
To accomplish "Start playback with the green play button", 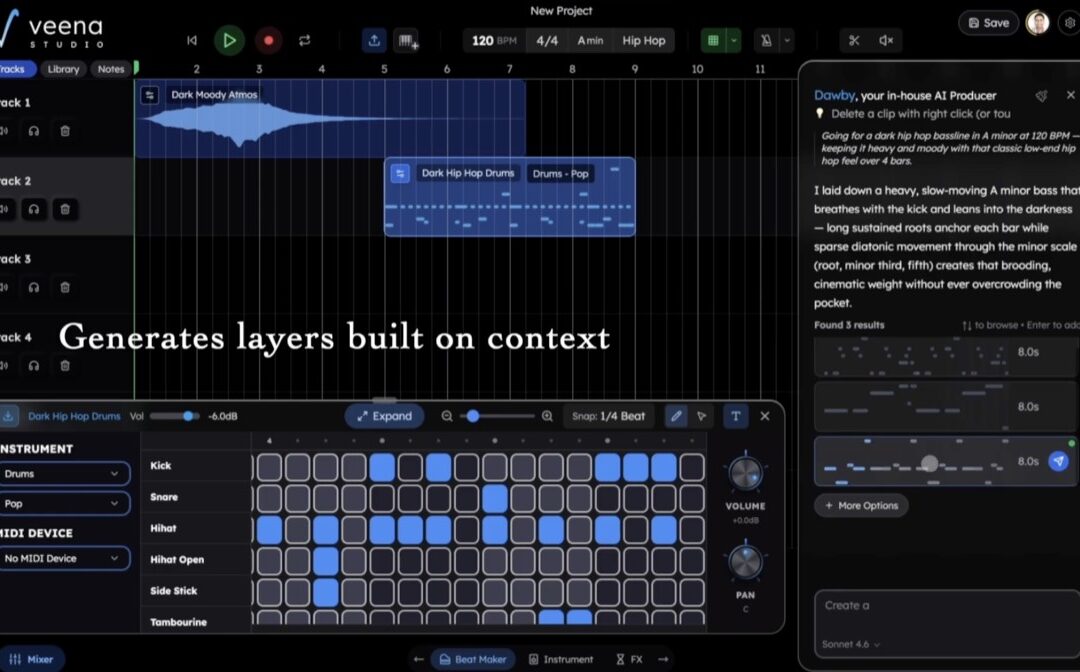I will [x=229, y=41].
